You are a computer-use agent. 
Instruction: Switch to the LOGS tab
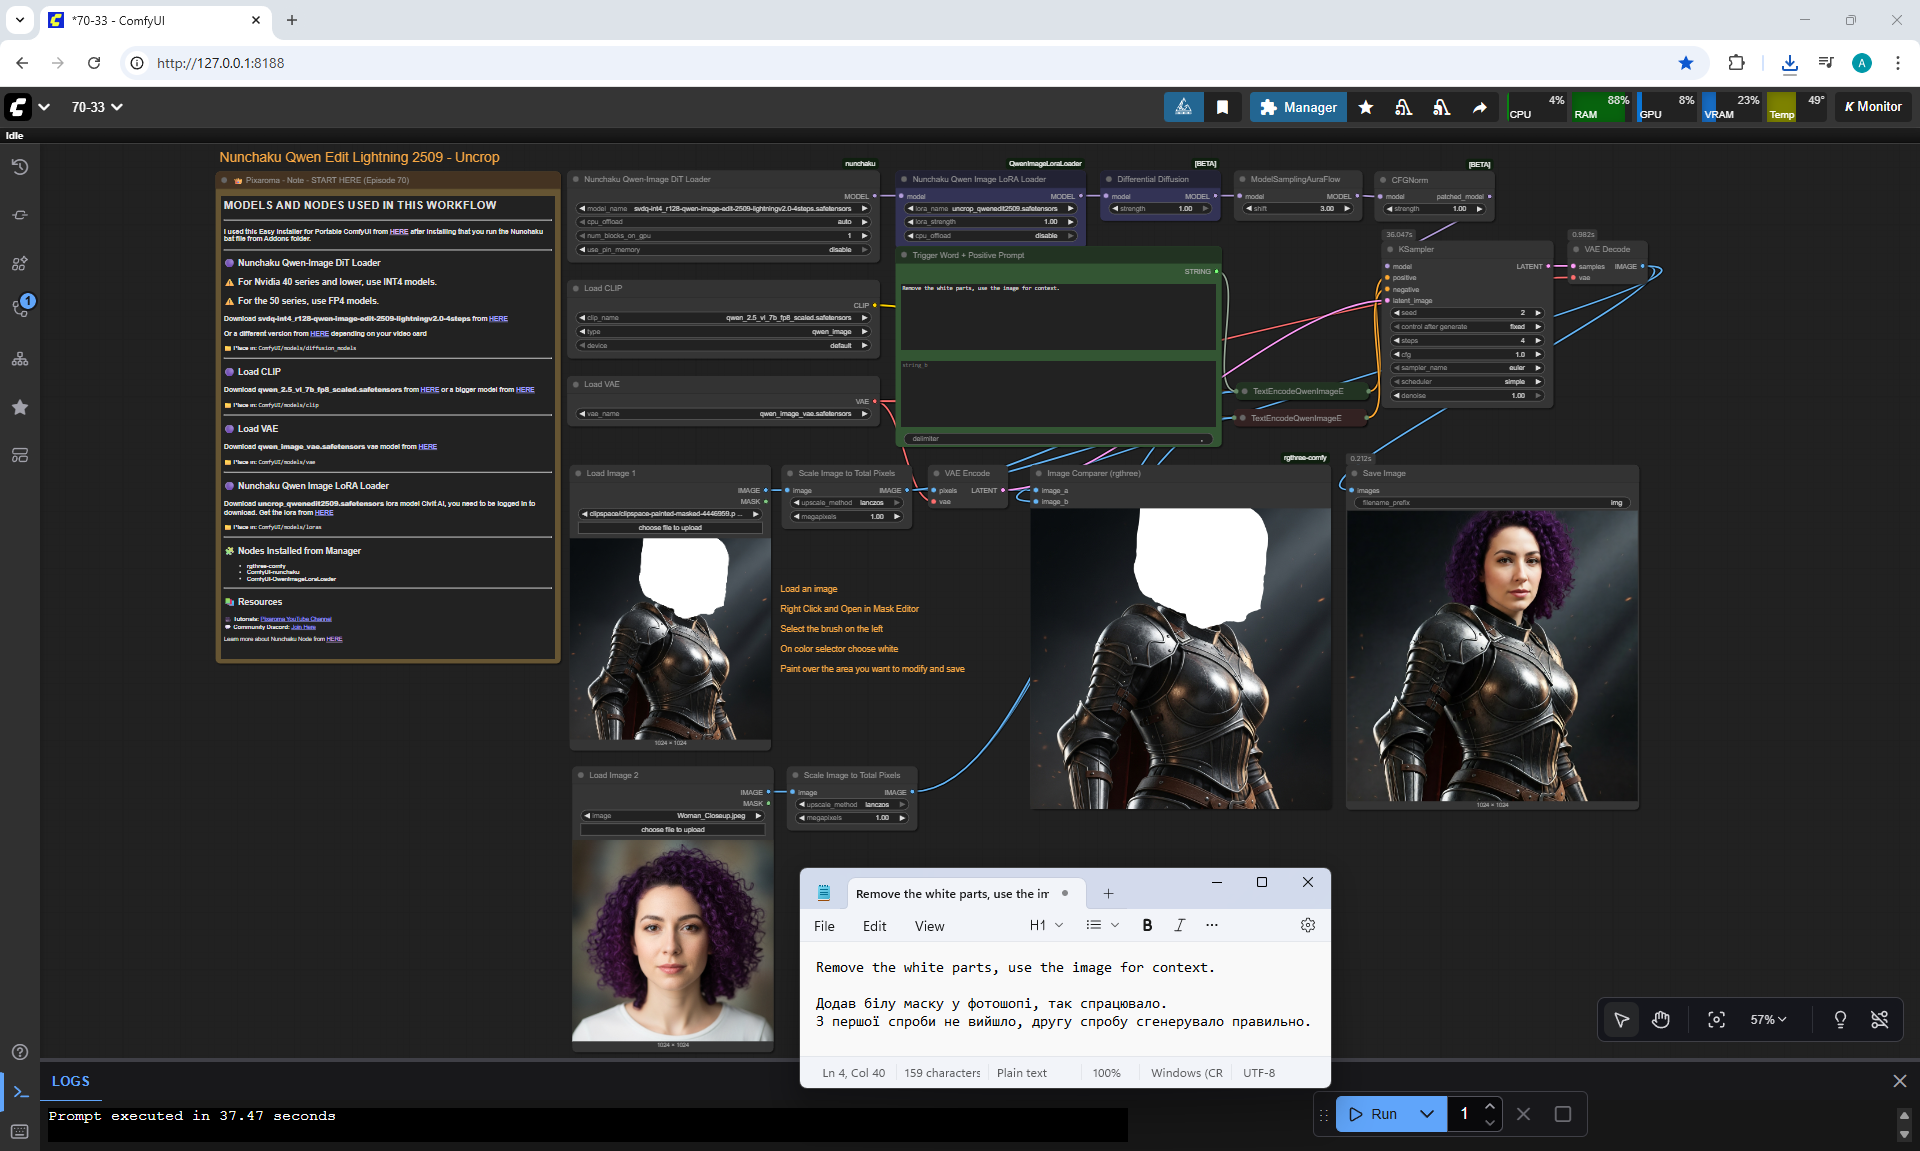tap(70, 1081)
